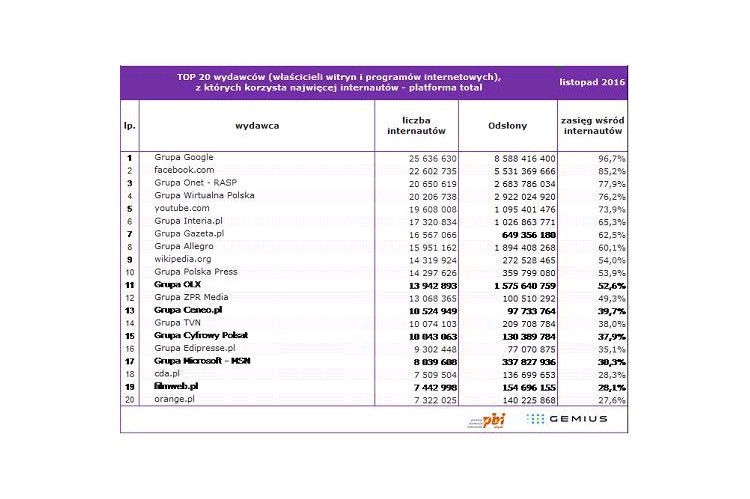The height and width of the screenshot is (499, 750).
Task: Select the youtube.com publisher entry
Action: point(182,208)
